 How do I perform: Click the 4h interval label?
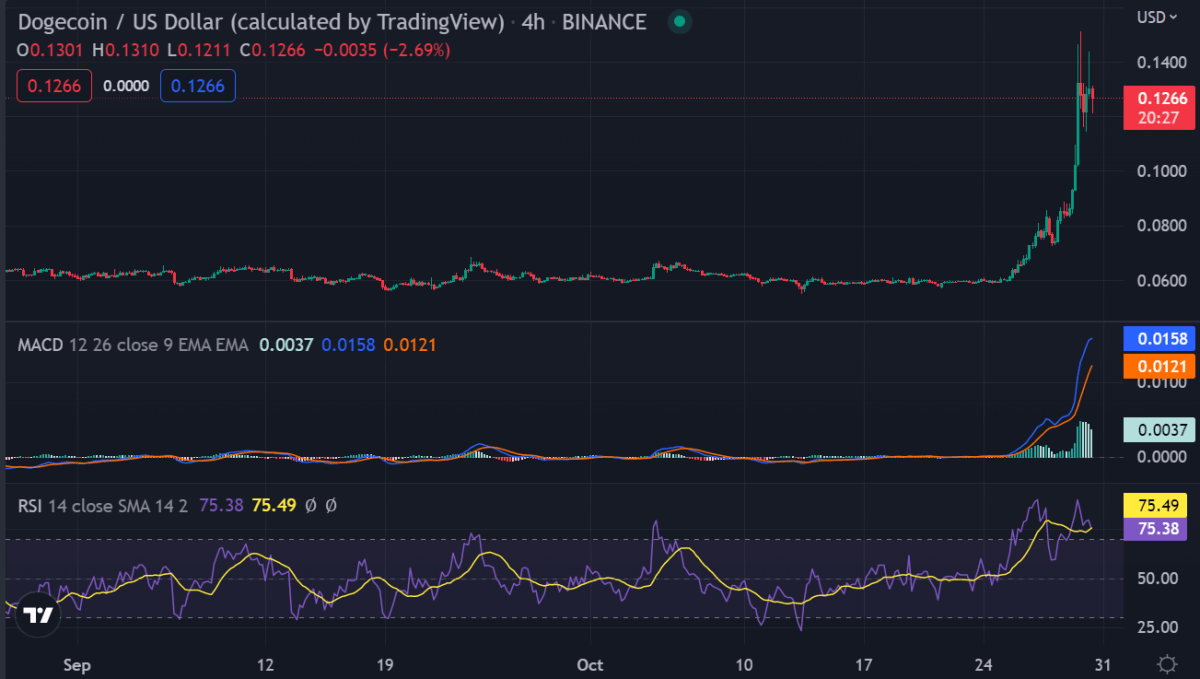tap(532, 21)
